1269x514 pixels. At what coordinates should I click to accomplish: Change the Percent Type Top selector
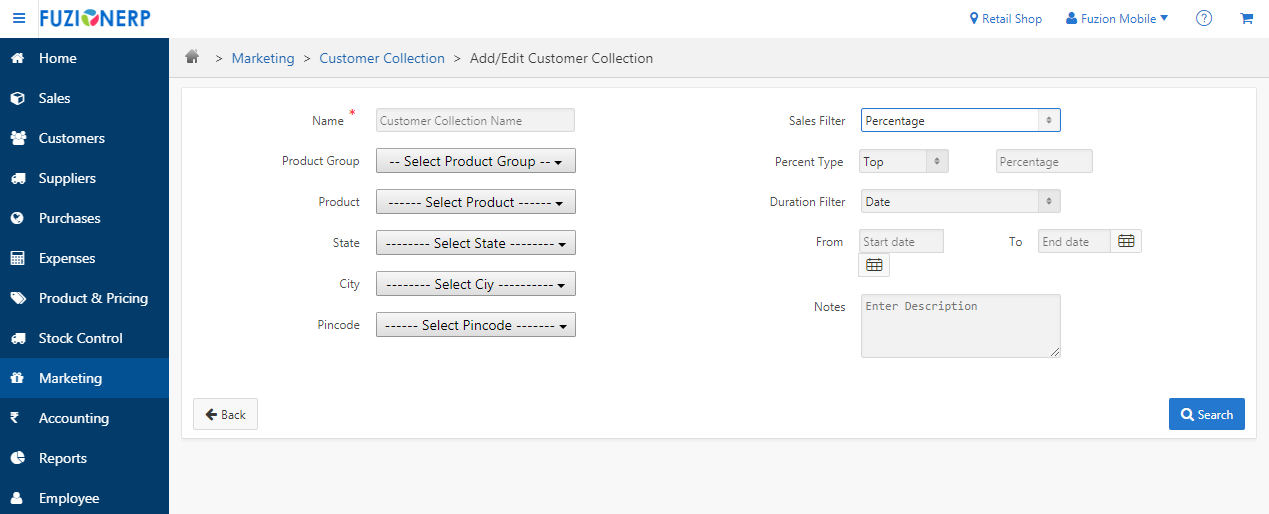coord(904,161)
